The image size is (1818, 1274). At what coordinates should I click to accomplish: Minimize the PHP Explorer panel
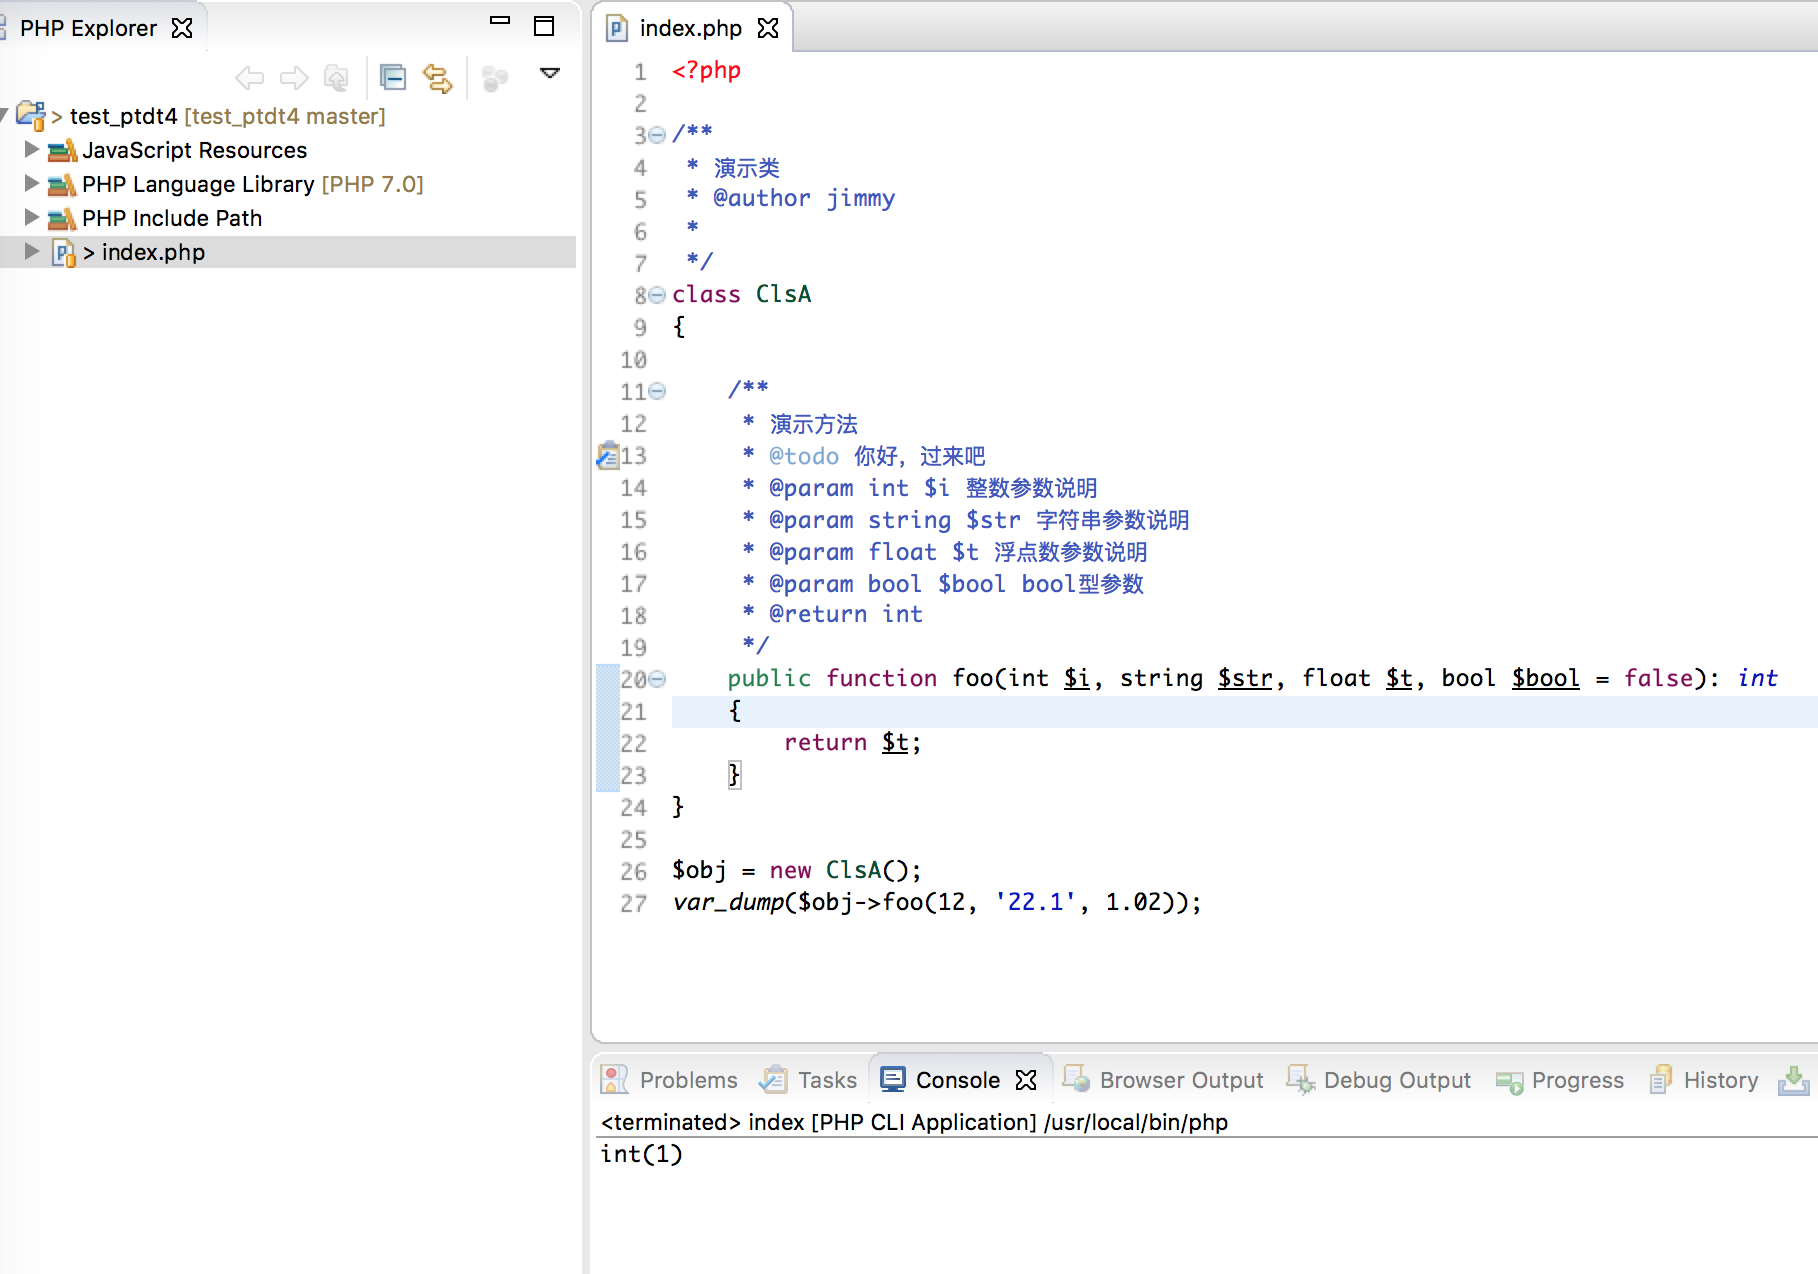500,20
